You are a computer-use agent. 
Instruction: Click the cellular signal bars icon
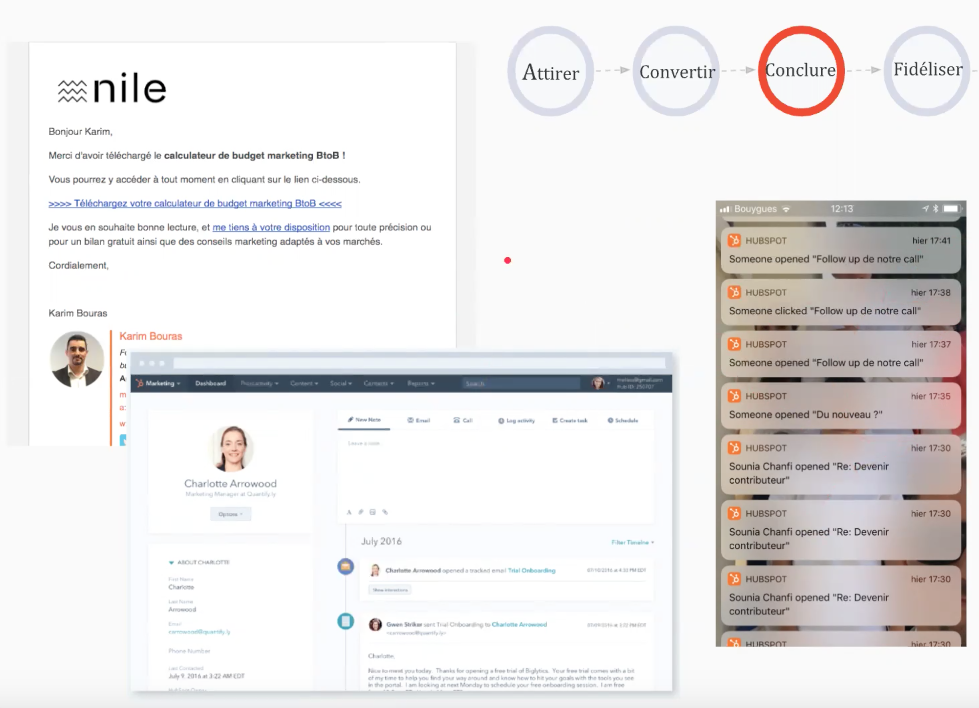[x=725, y=209]
